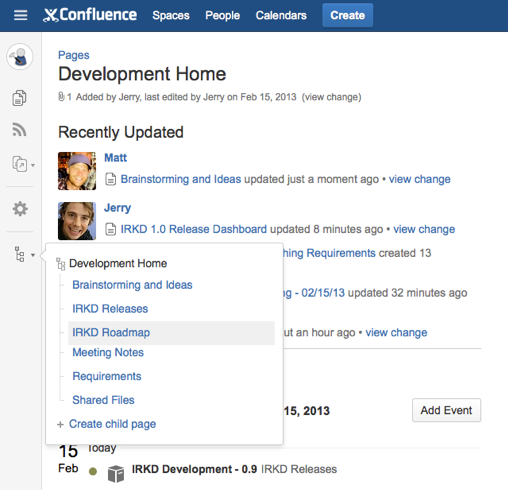The height and width of the screenshot is (490, 508).
Task: Click the IRKD Development - 0.9 event
Action: (x=194, y=469)
